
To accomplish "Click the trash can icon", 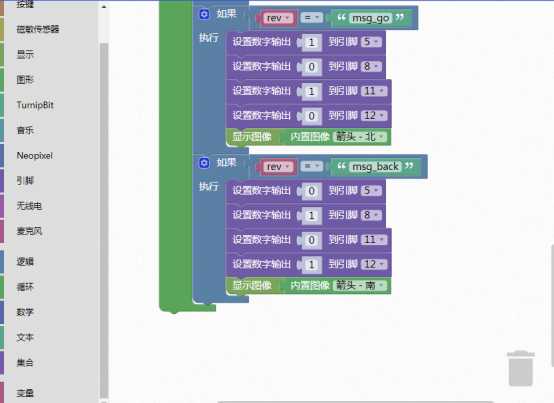I will pyautogui.click(x=520, y=368).
